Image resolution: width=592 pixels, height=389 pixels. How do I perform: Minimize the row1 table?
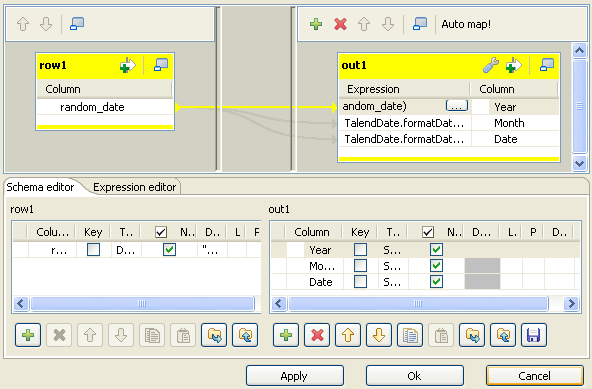tap(161, 65)
